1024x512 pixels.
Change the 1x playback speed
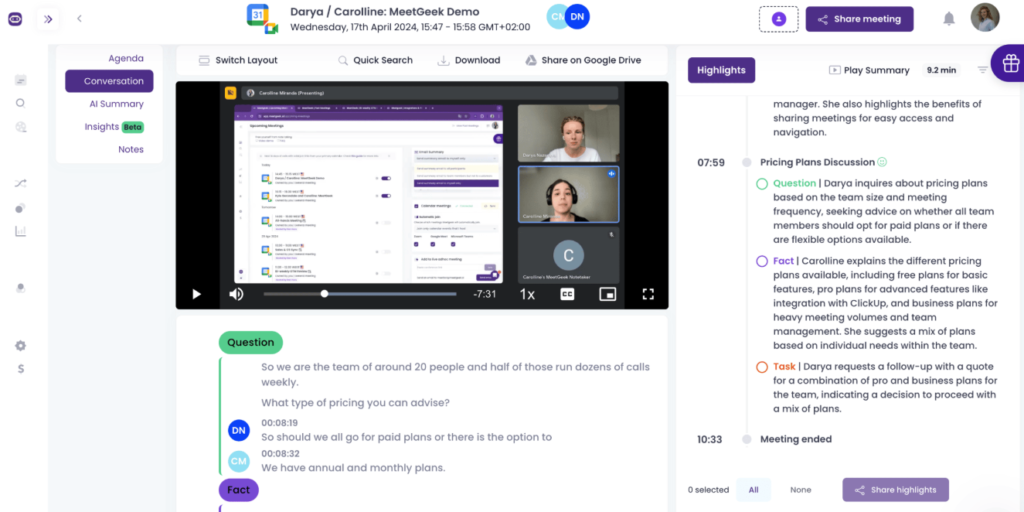click(x=527, y=294)
